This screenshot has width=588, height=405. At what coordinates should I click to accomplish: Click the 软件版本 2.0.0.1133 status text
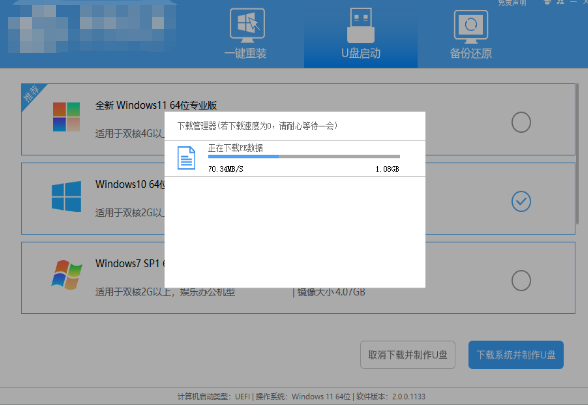(391, 397)
